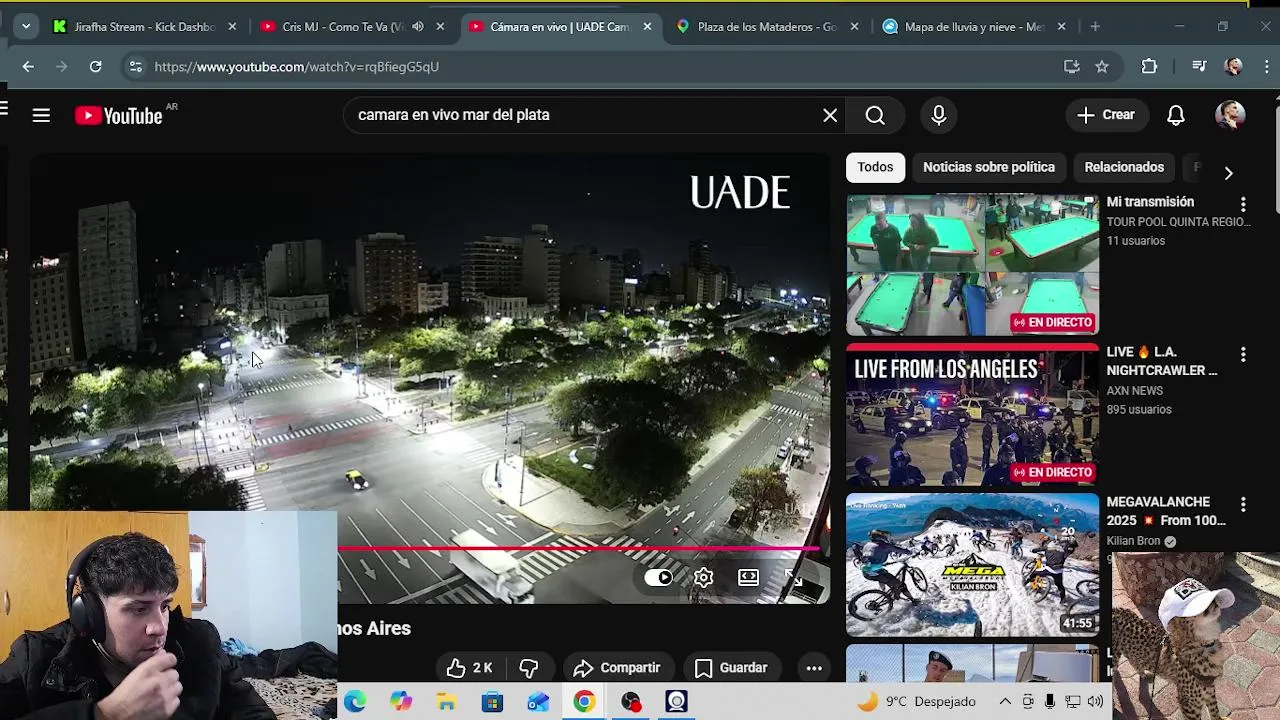1280x720 pixels.
Task: Go to YouTube home via logo
Action: click(119, 116)
